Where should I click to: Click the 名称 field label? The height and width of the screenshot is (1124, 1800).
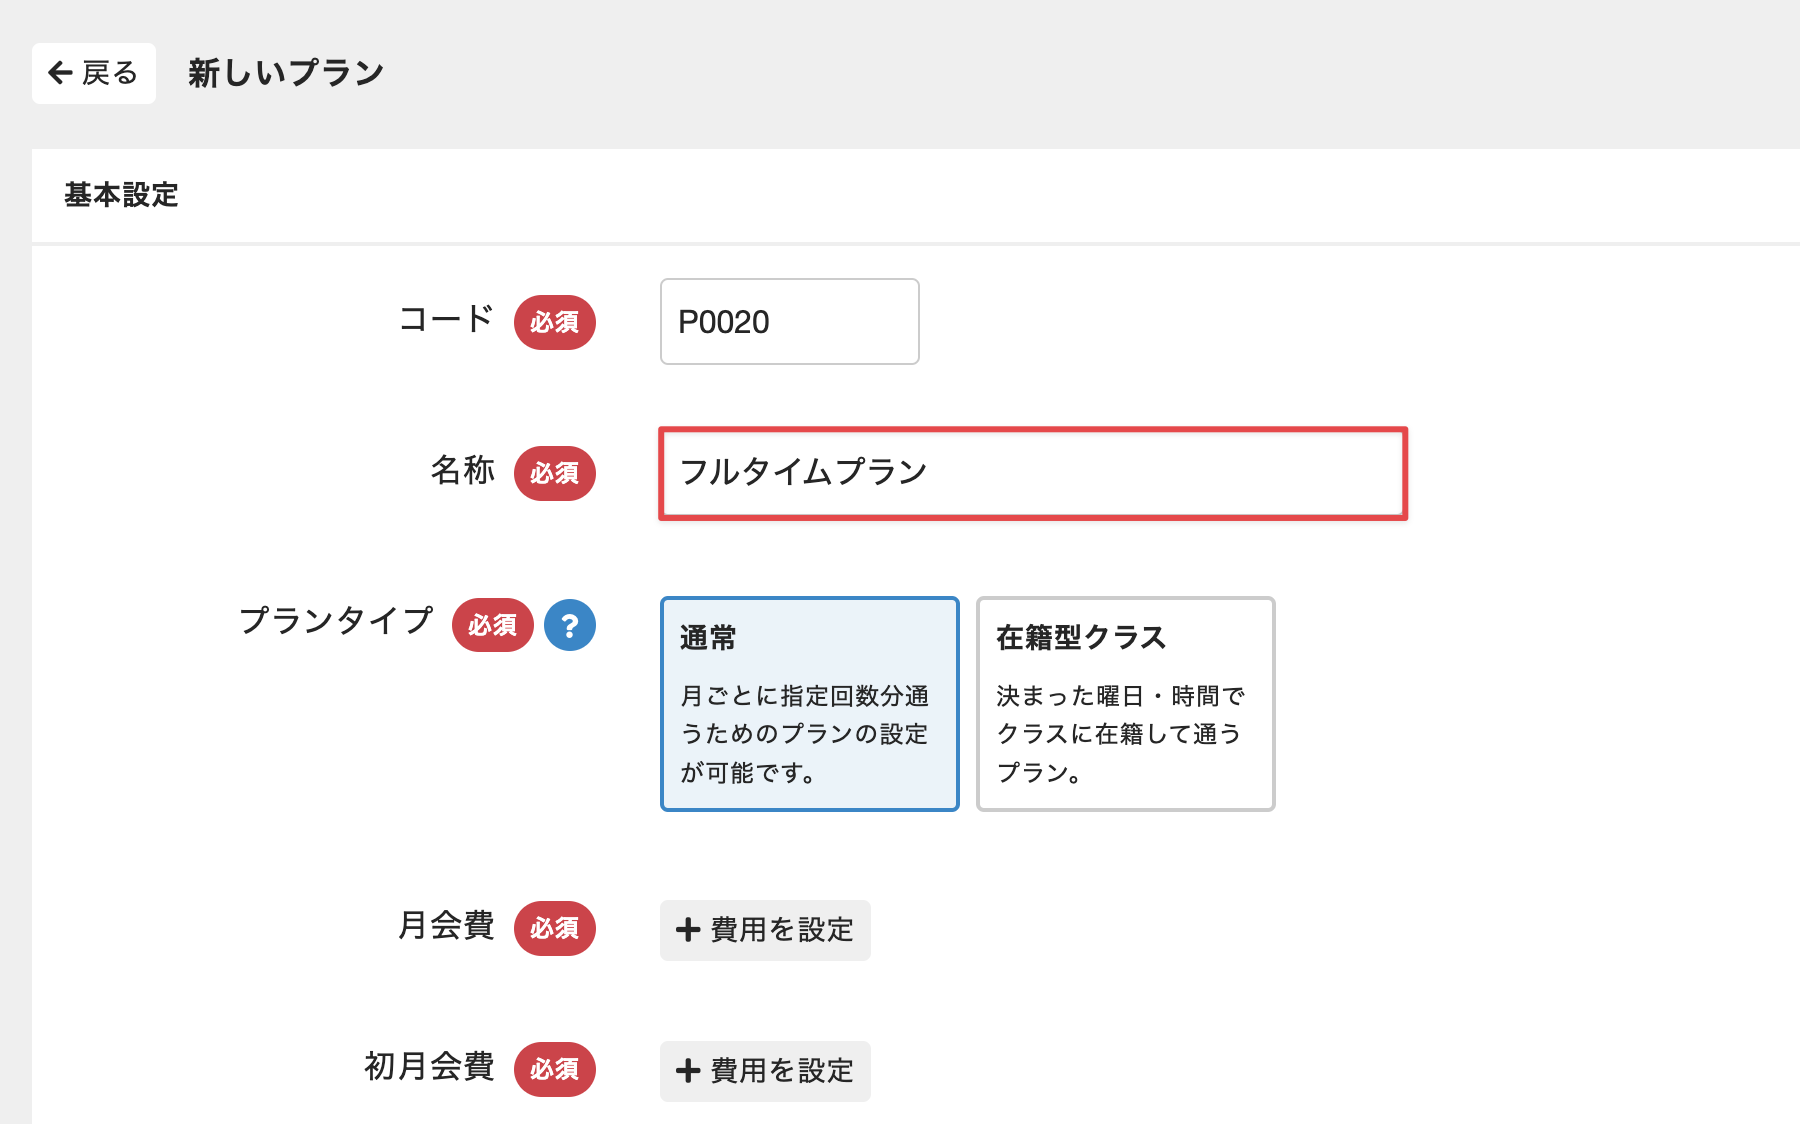pyautogui.click(x=462, y=470)
